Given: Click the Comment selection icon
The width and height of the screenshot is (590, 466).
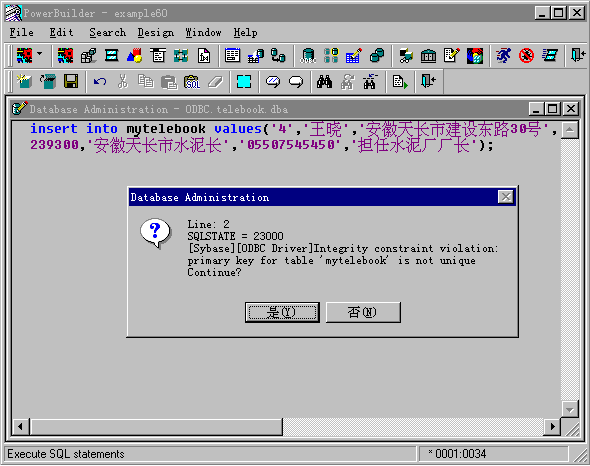Looking at the screenshot, I should [273, 81].
